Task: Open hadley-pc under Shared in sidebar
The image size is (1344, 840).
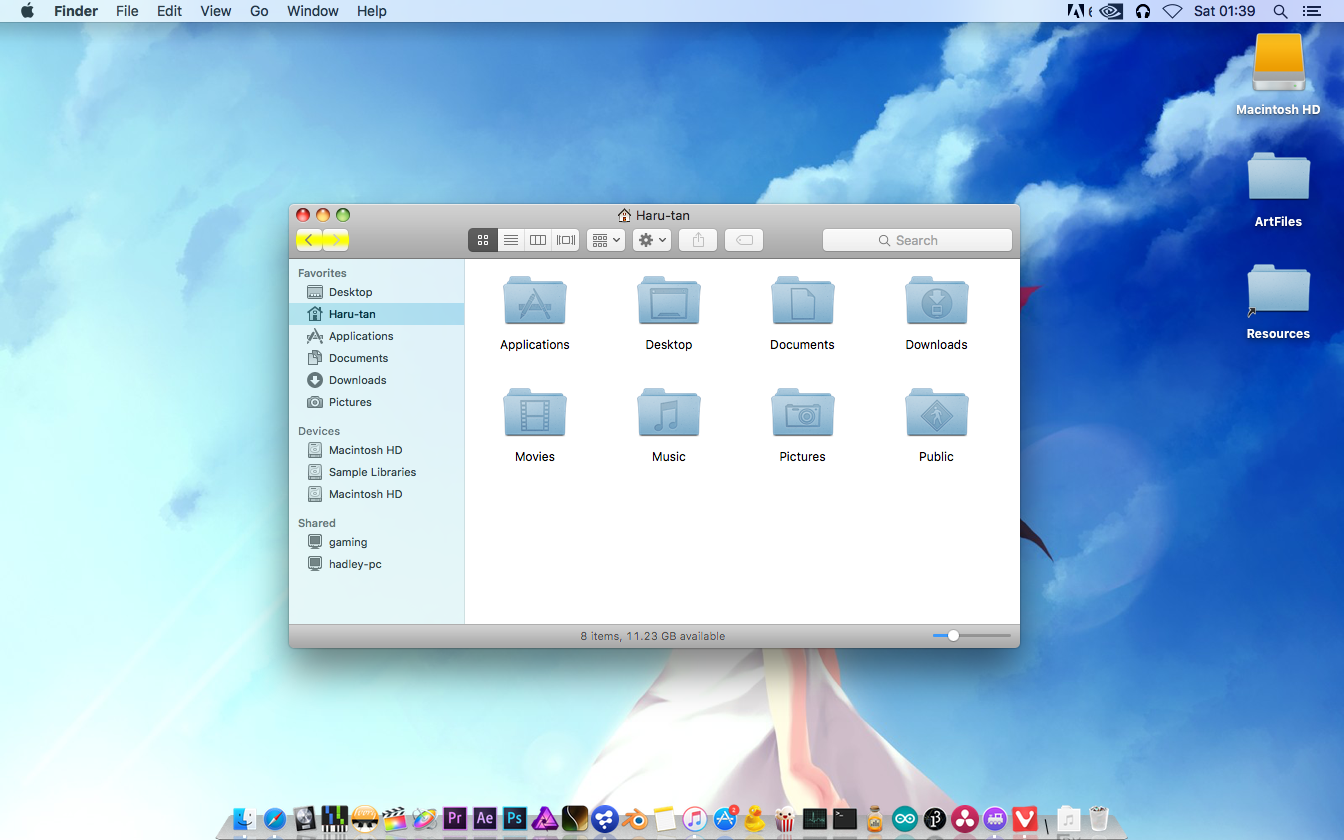Action: click(355, 564)
